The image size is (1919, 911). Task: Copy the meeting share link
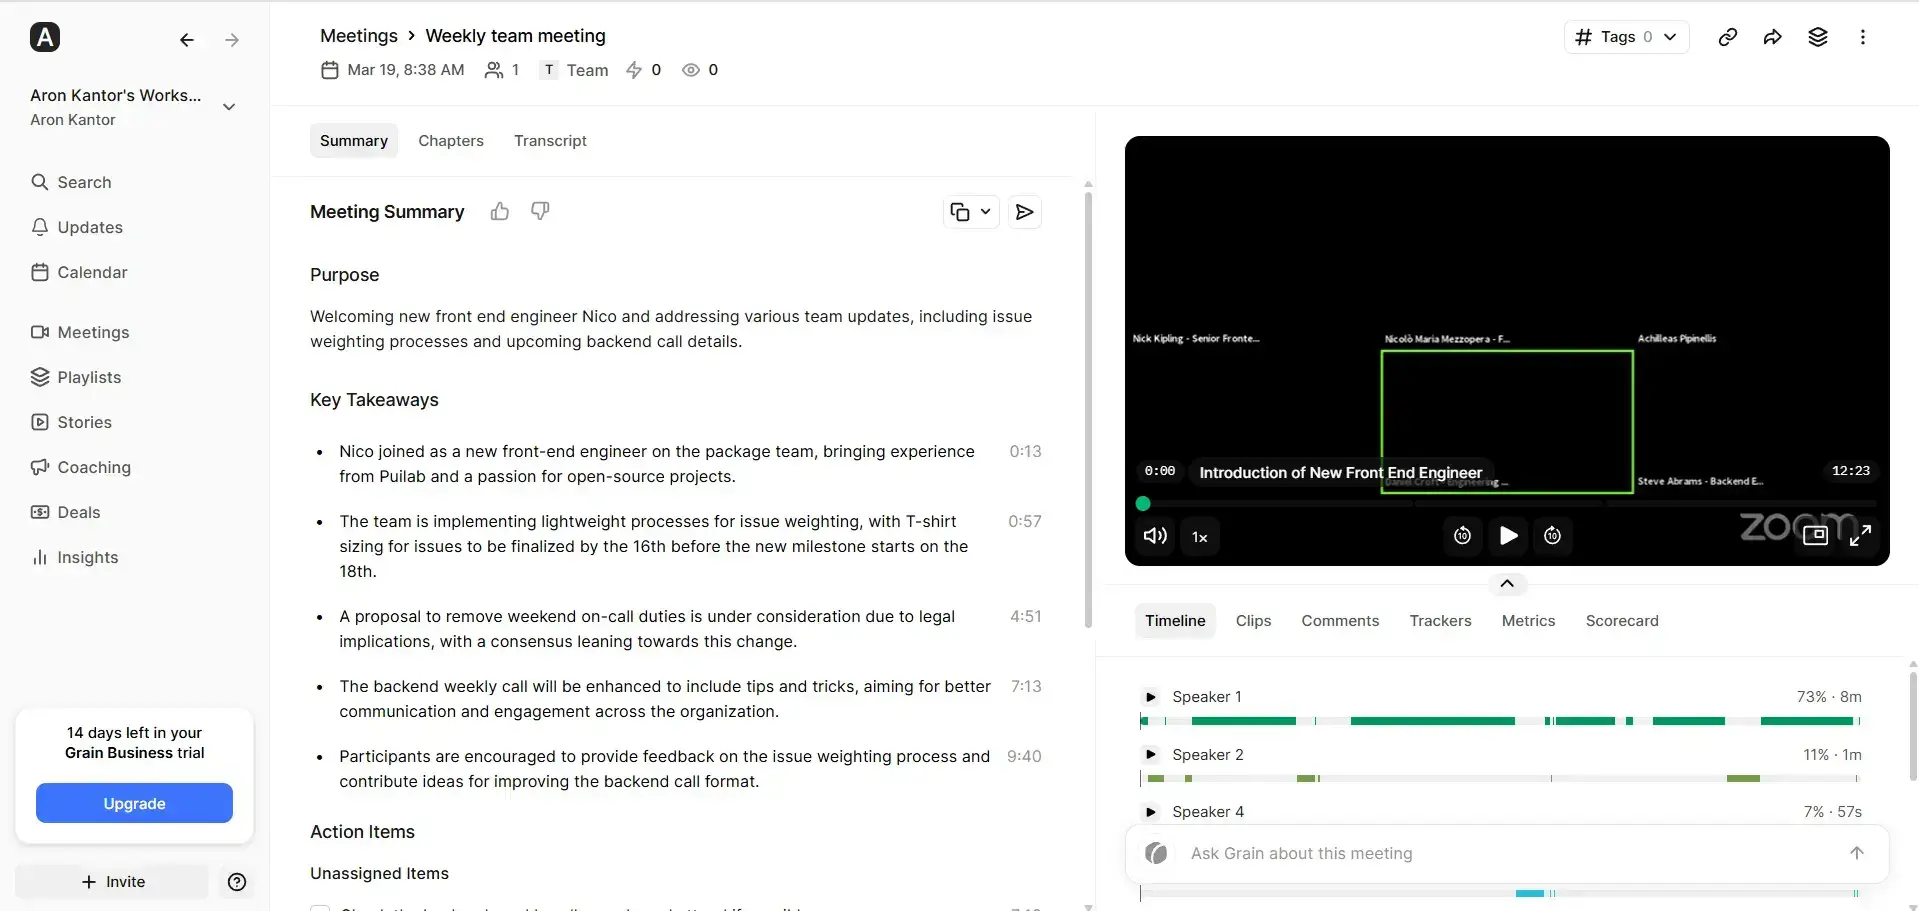(x=1727, y=37)
